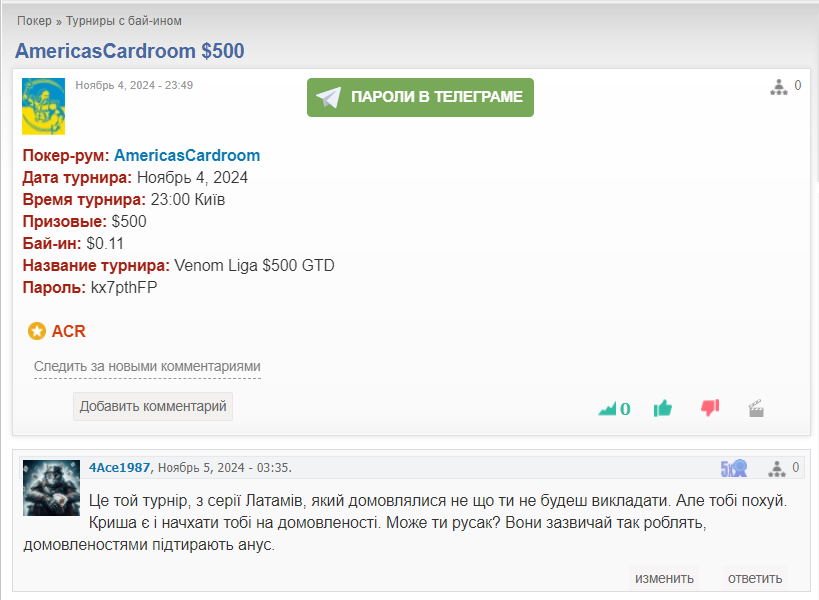
Task: Click the green rating chart icon
Action: pyautogui.click(x=607, y=409)
